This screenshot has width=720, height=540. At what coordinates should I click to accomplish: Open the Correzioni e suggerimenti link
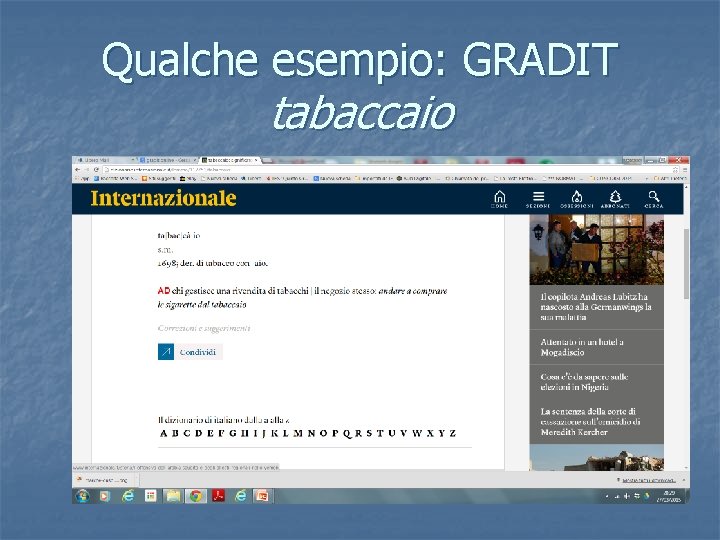204,328
